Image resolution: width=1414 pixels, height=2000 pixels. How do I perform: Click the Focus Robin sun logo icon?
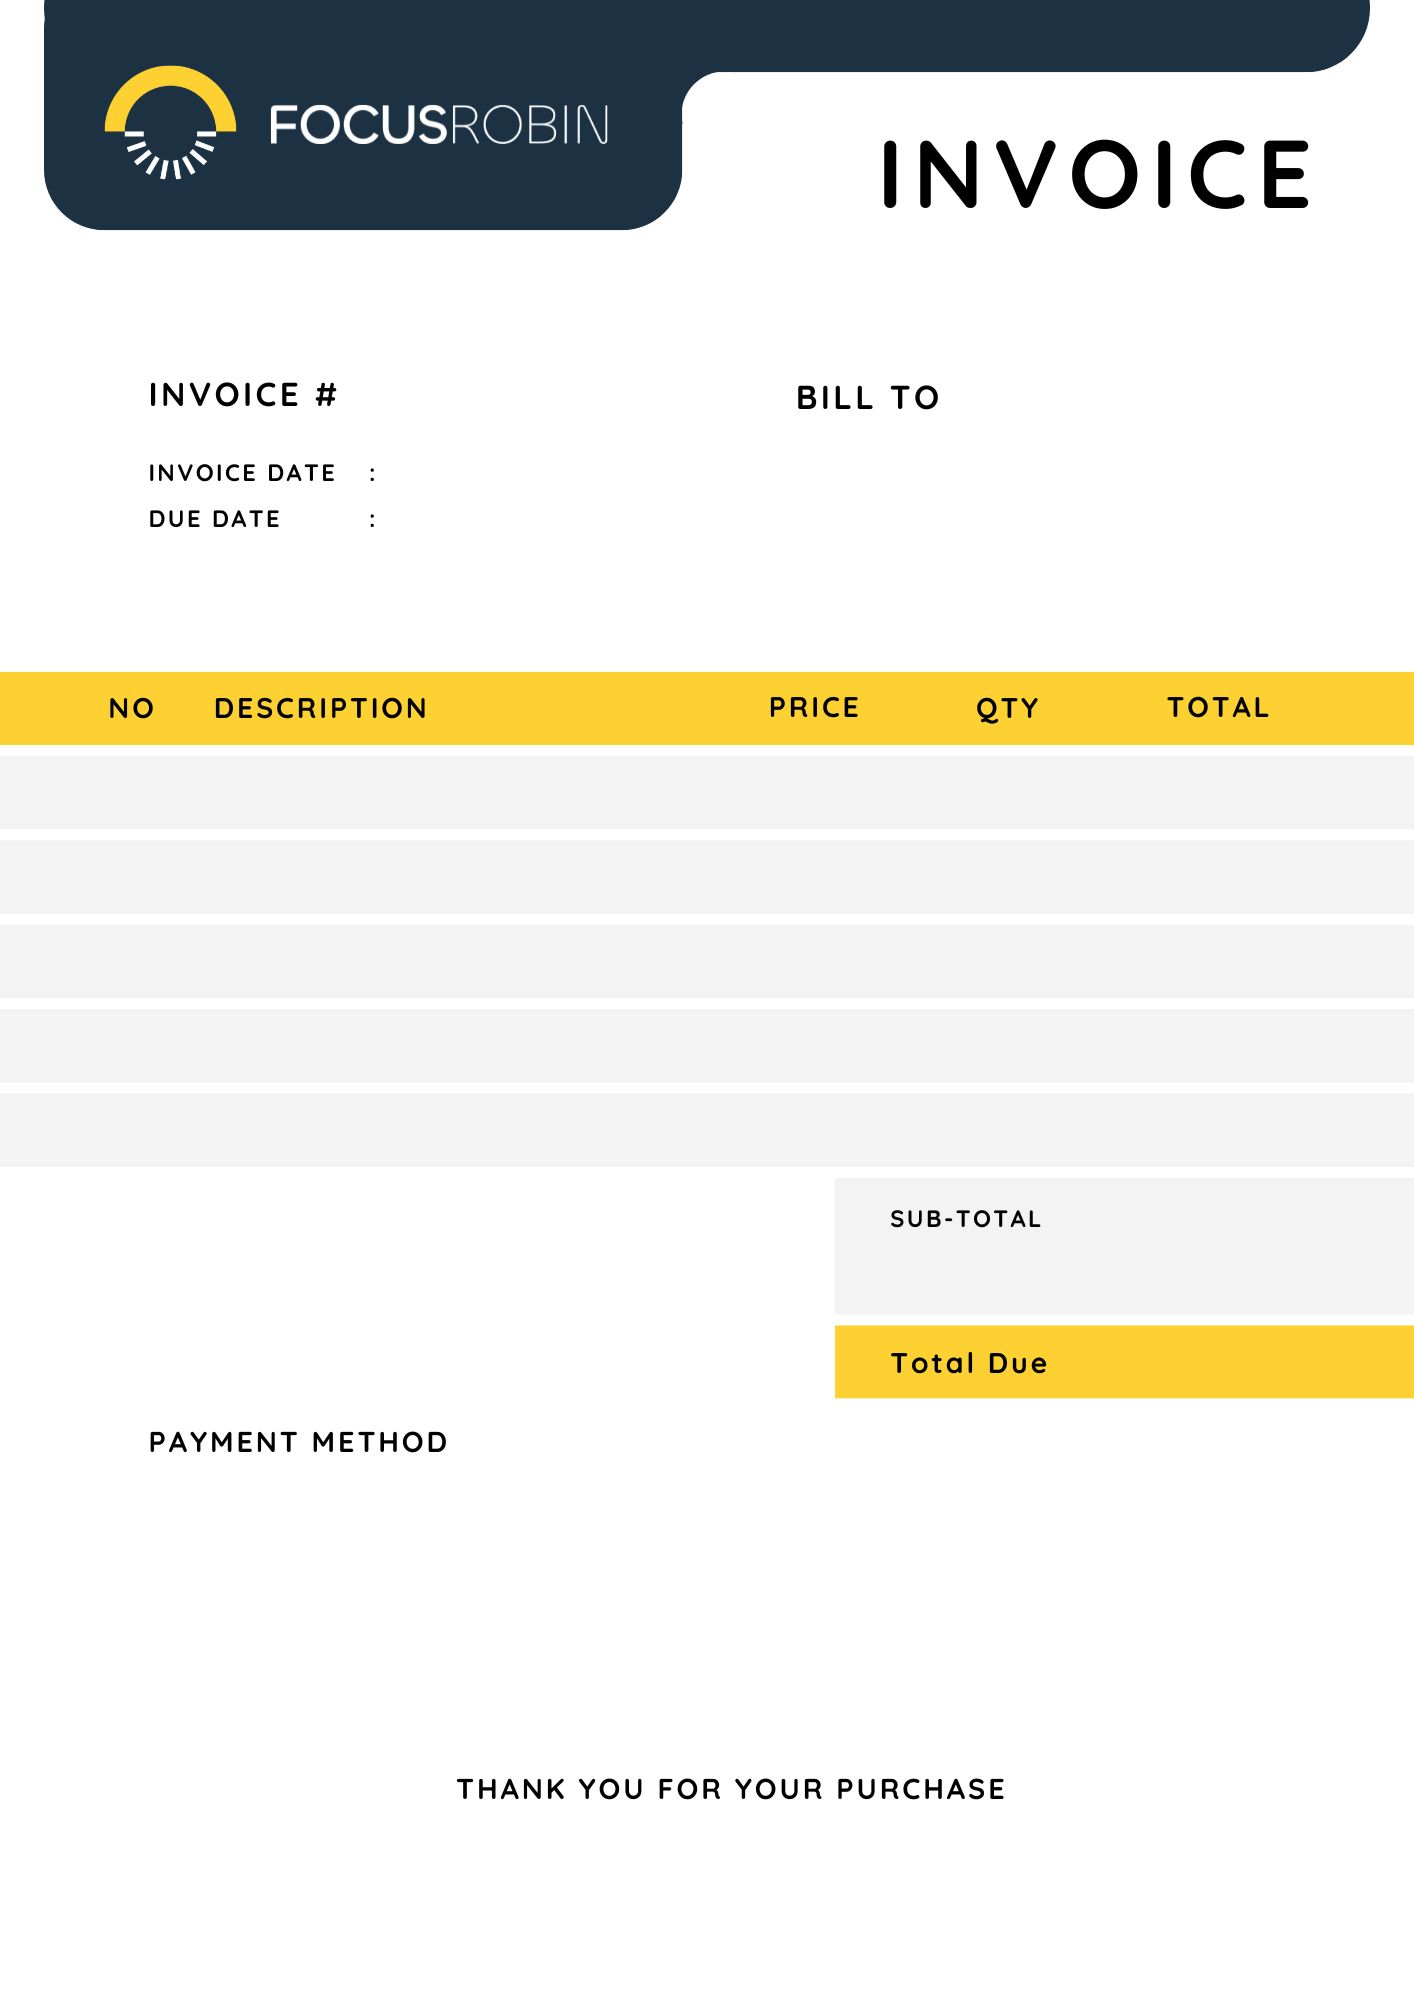coord(170,123)
